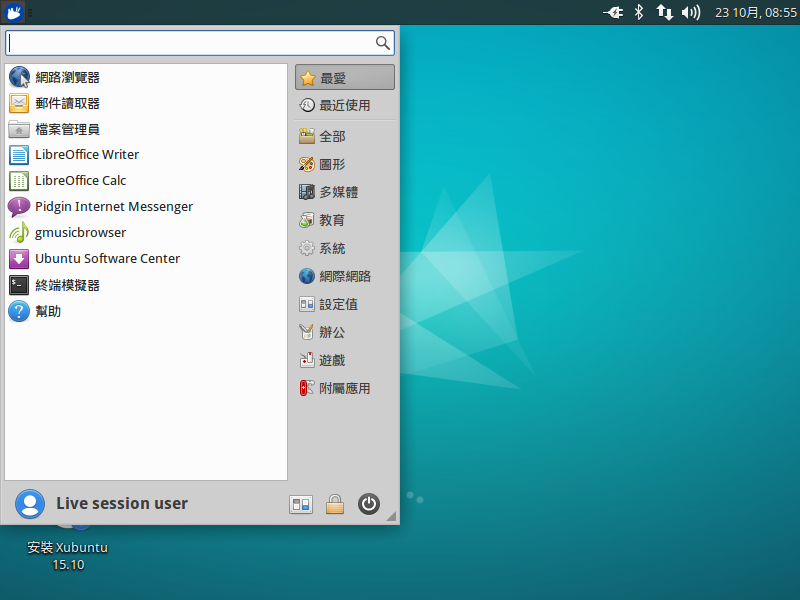The height and width of the screenshot is (600, 800).
Task: Click the Live session user name
Action: click(122, 504)
